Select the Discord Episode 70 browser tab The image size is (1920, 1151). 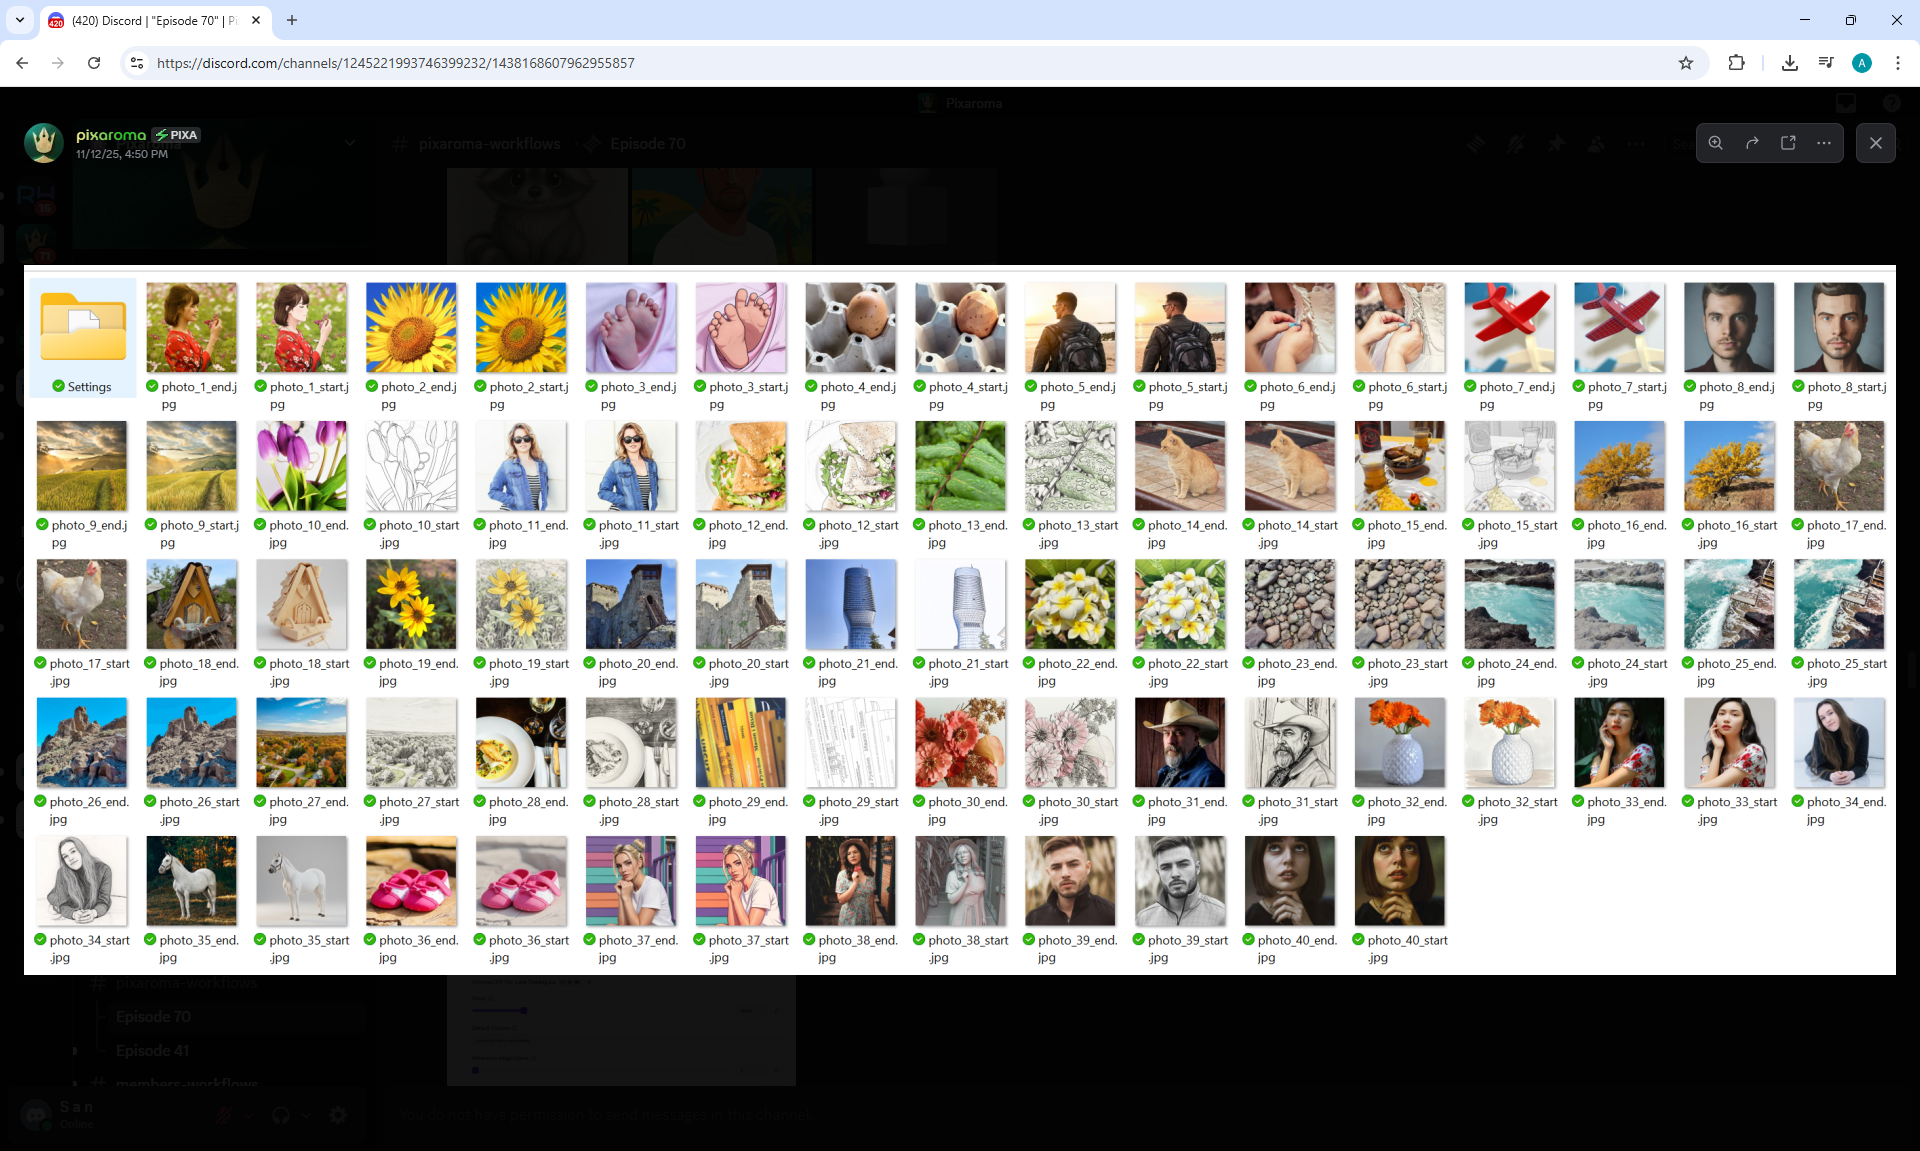tap(150, 20)
